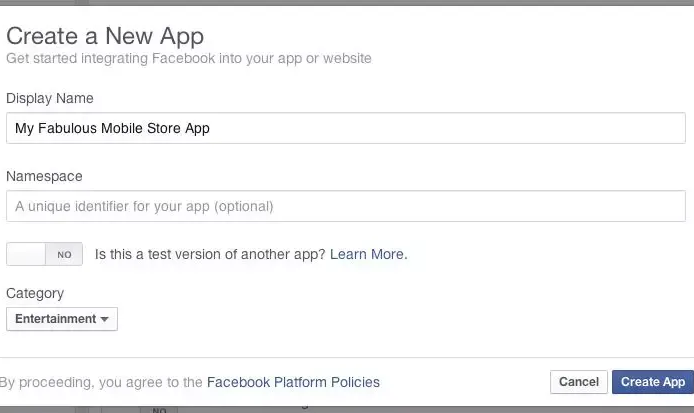The image size is (694, 413).
Task: Click the NO label on test switch
Action: point(64,255)
